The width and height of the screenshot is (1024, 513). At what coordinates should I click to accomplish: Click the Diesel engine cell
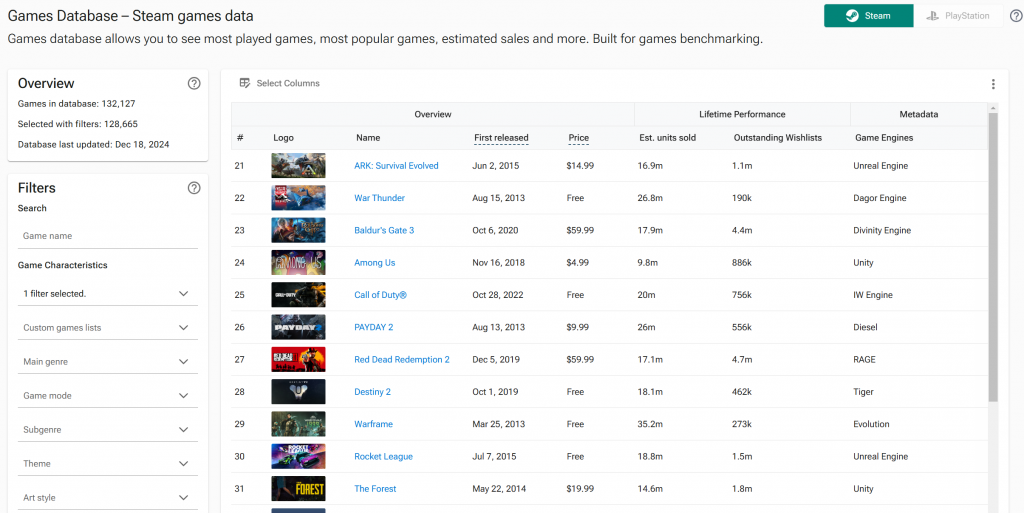coord(865,327)
